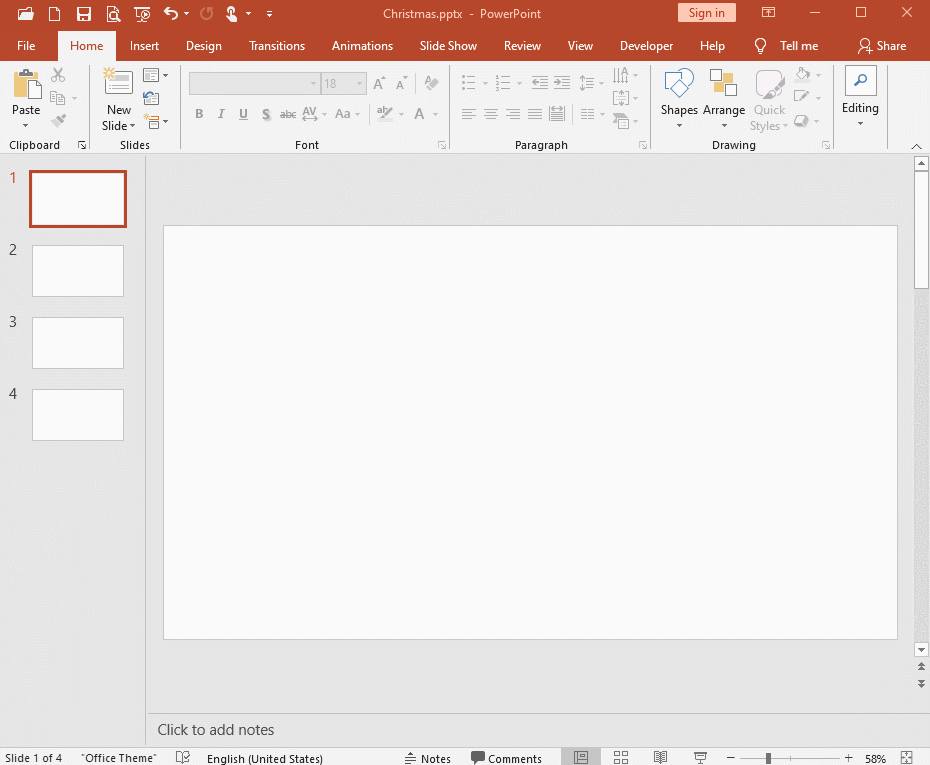The height and width of the screenshot is (765, 930).
Task: Increase font size with the large A icon
Action: pos(379,84)
